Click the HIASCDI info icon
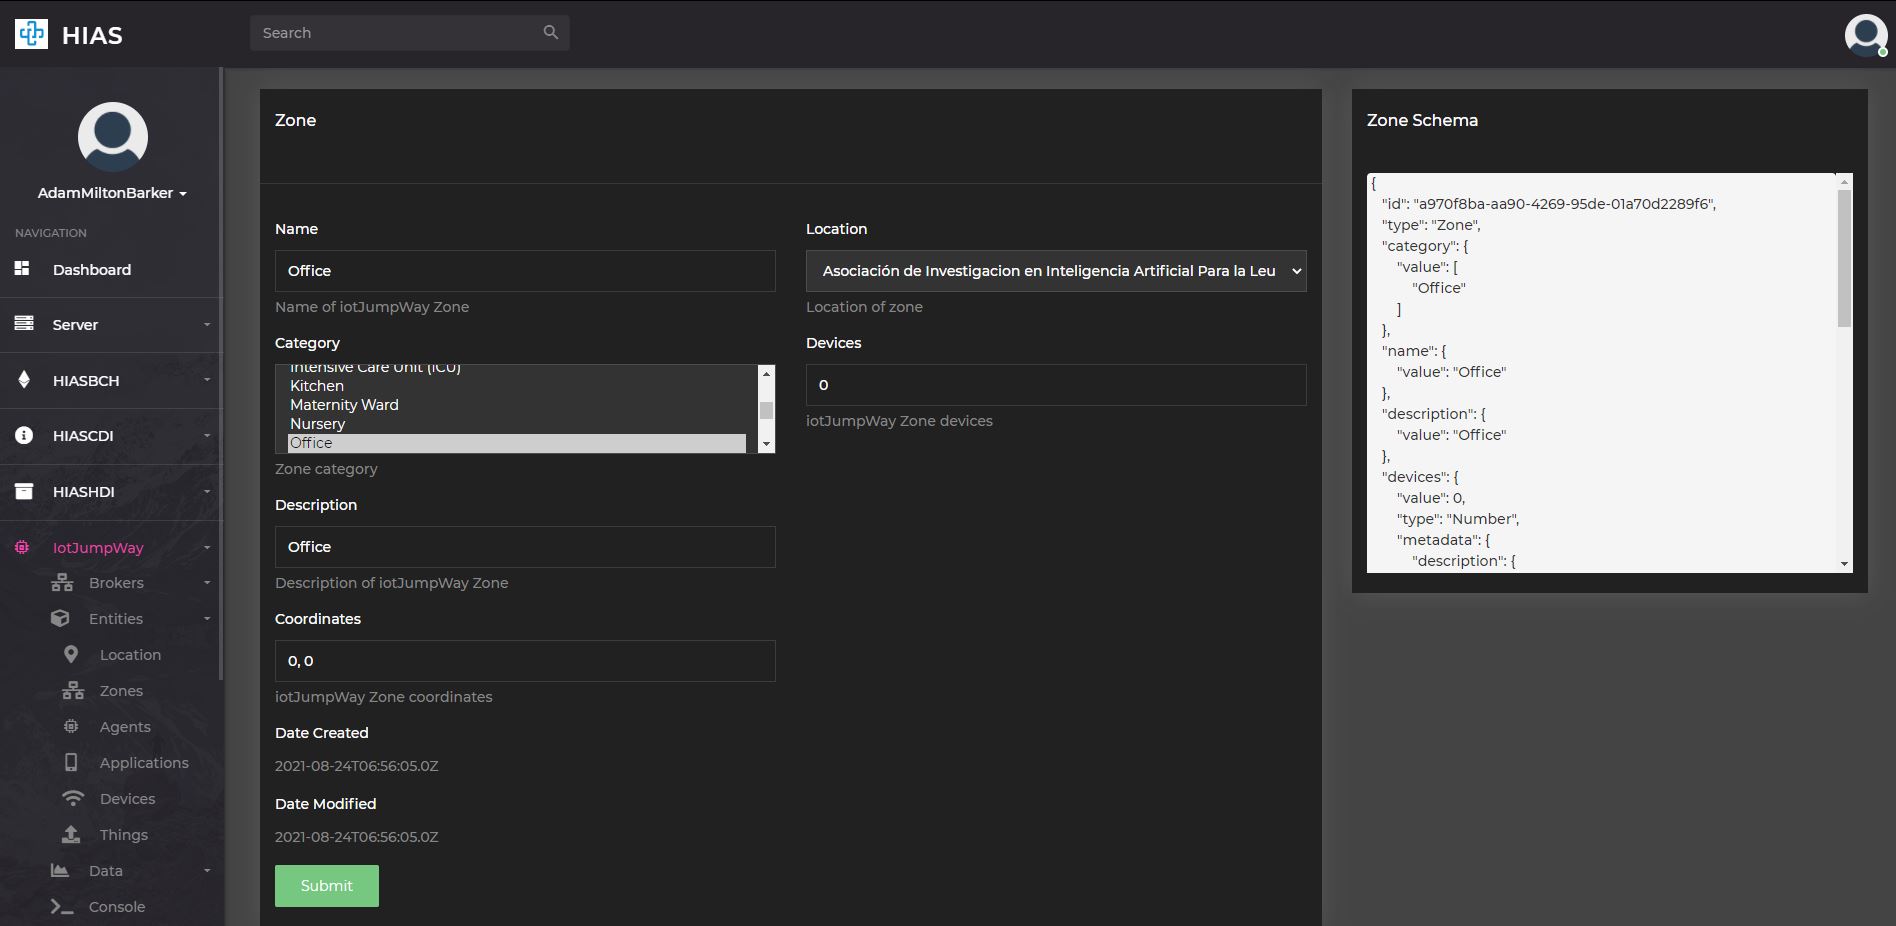This screenshot has width=1896, height=926. pos(24,435)
